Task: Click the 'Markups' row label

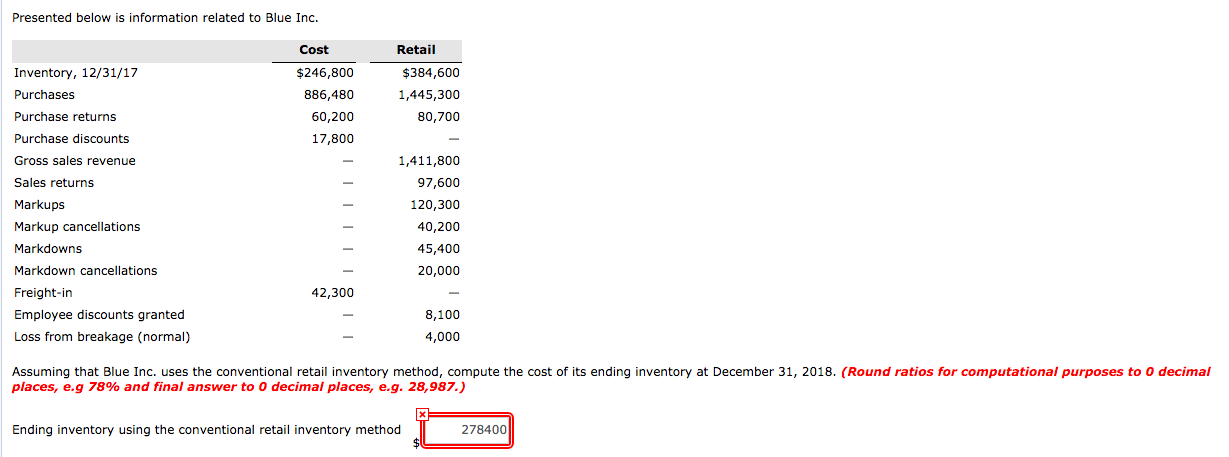Action: (39, 205)
